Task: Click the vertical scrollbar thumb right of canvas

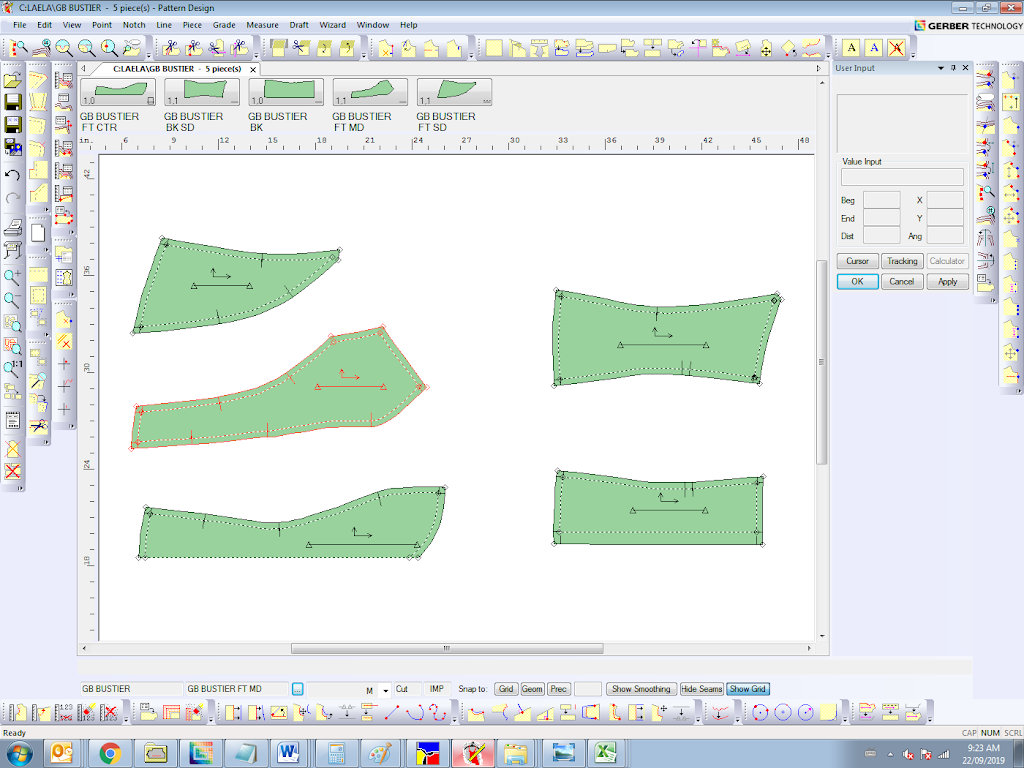Action: (822, 362)
